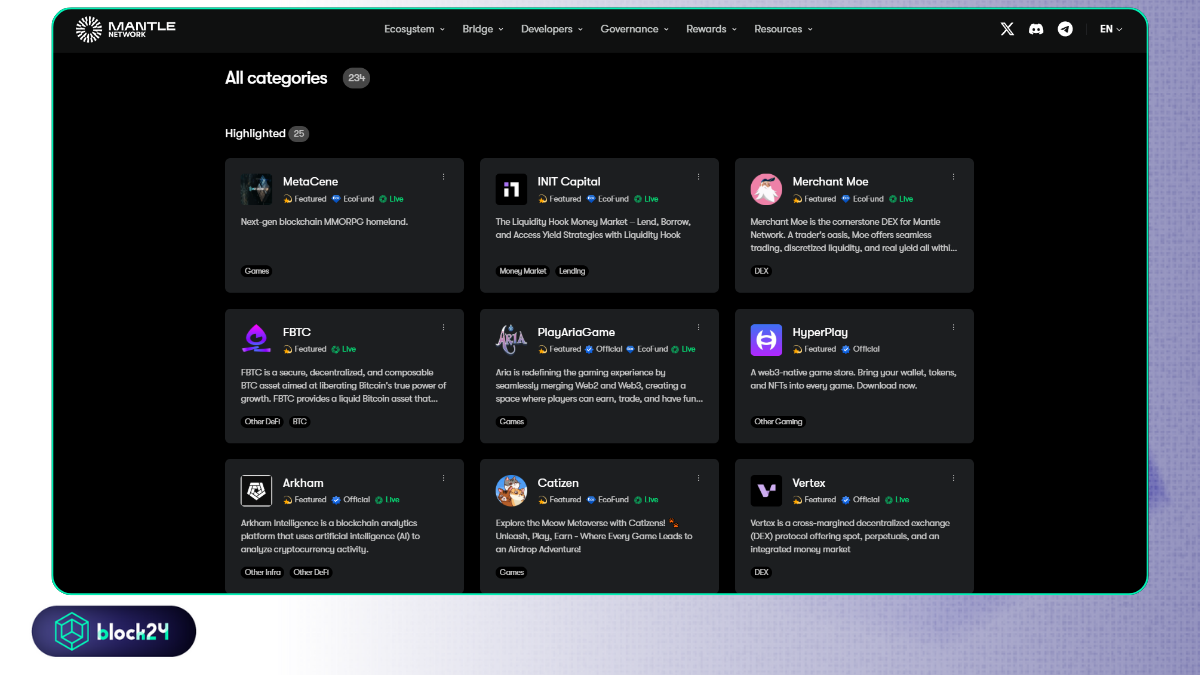Click the Games tag on MetaCene
1200x675 pixels.
(257, 271)
